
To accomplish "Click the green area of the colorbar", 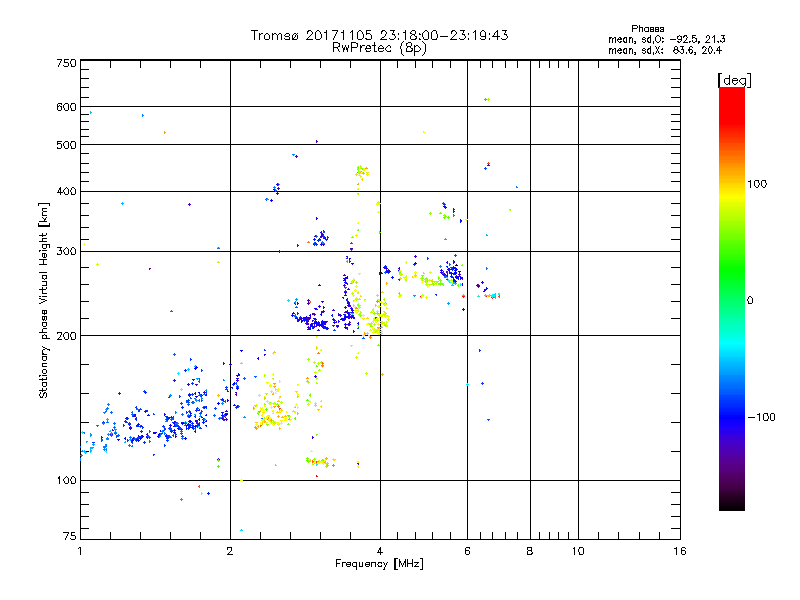I will tap(732, 270).
